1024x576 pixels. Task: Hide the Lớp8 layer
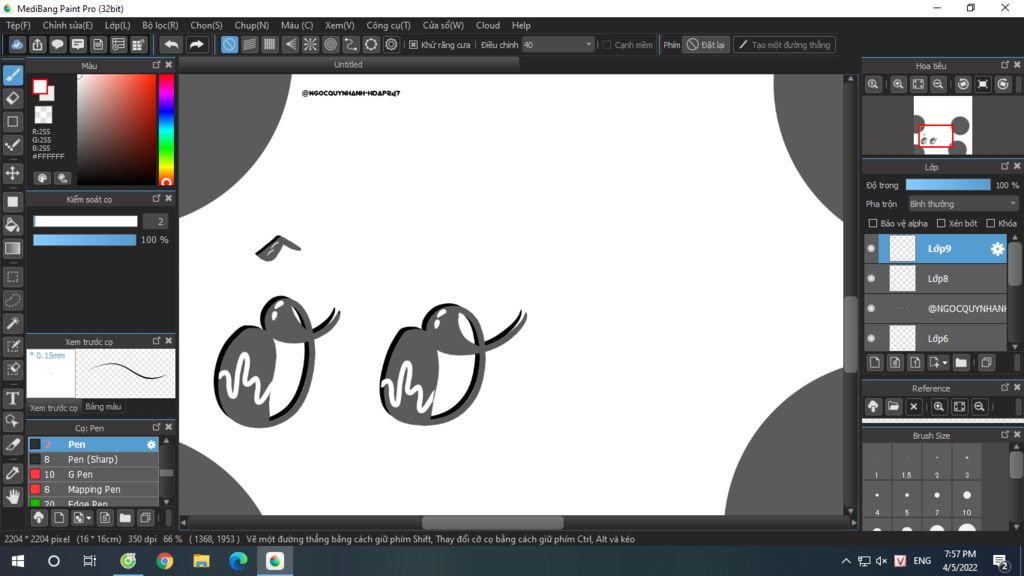coord(871,279)
